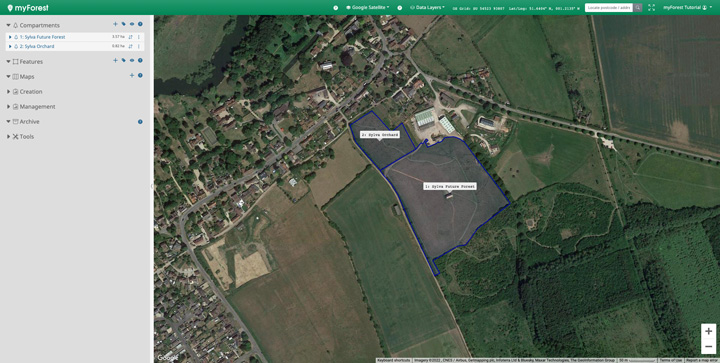Add a new map with plus icon
Screen dimensions: 720x363
tap(132, 75)
